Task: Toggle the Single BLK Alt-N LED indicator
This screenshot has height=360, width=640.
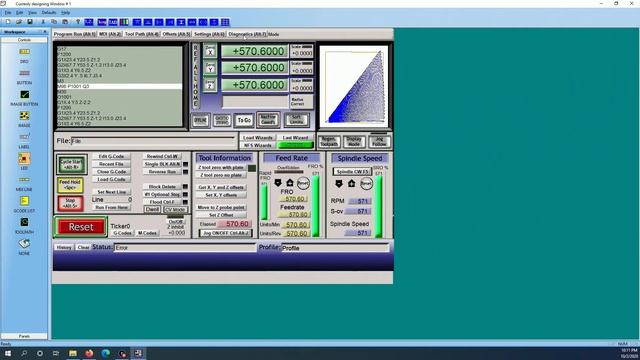Action: [185, 164]
